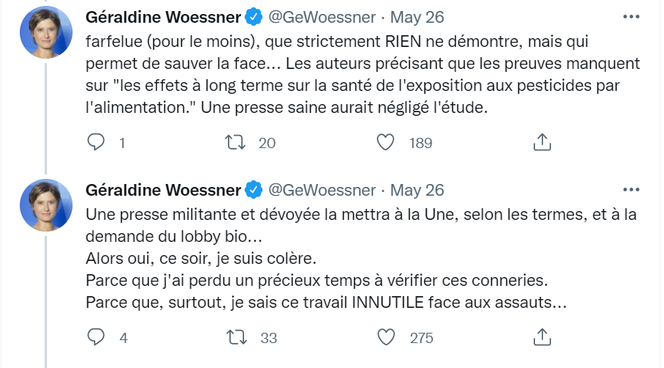This screenshot has height=368, width=664.
Task: View profile picture avatar of first tweet
Action: click(x=46, y=32)
